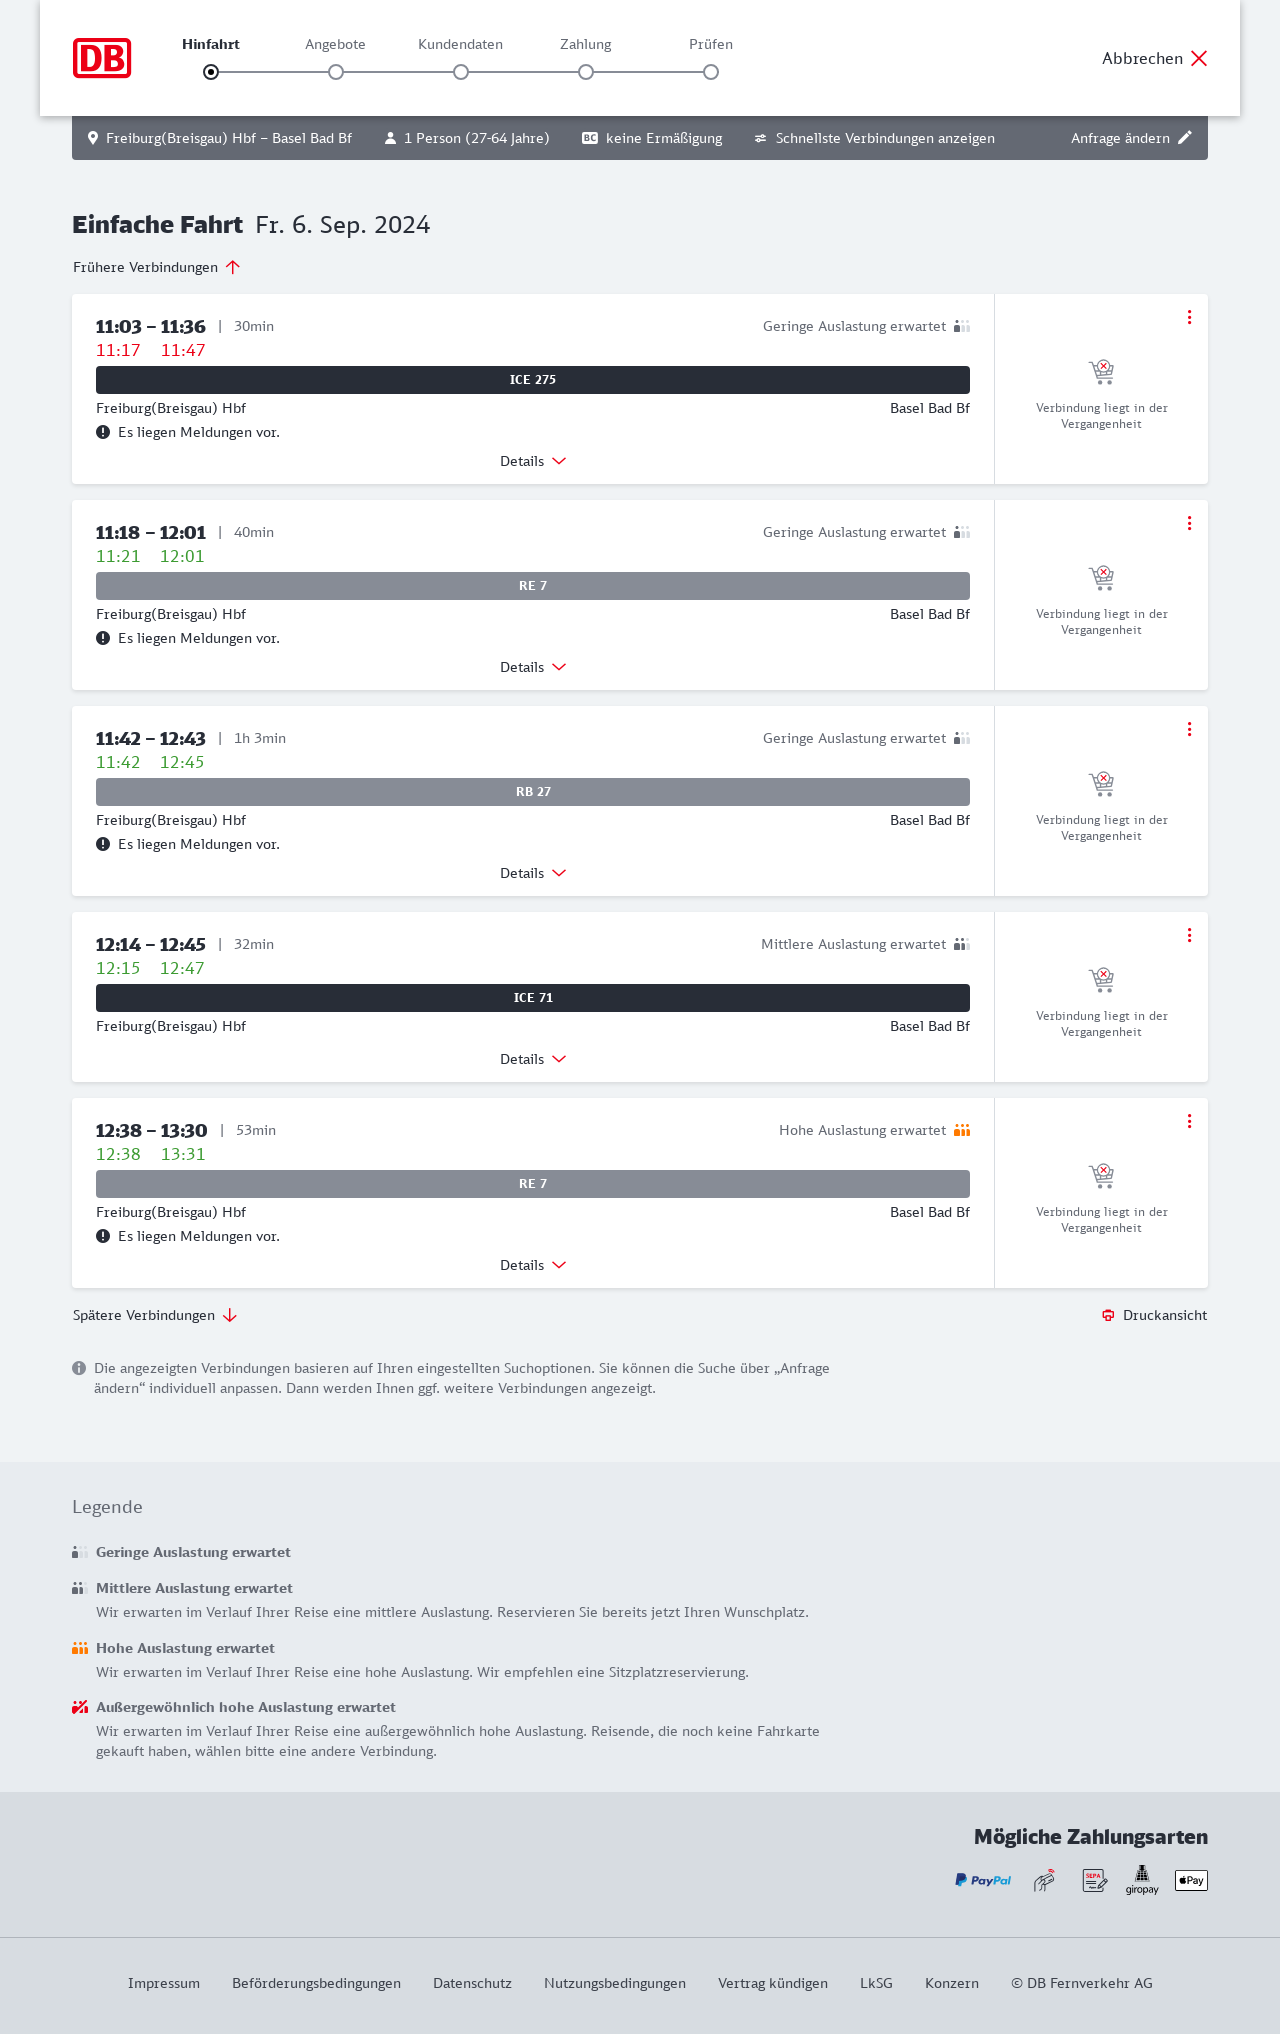Select the Hinfahrt step radio circle
Viewport: 1280px width, 2034px height.
pyautogui.click(x=211, y=72)
